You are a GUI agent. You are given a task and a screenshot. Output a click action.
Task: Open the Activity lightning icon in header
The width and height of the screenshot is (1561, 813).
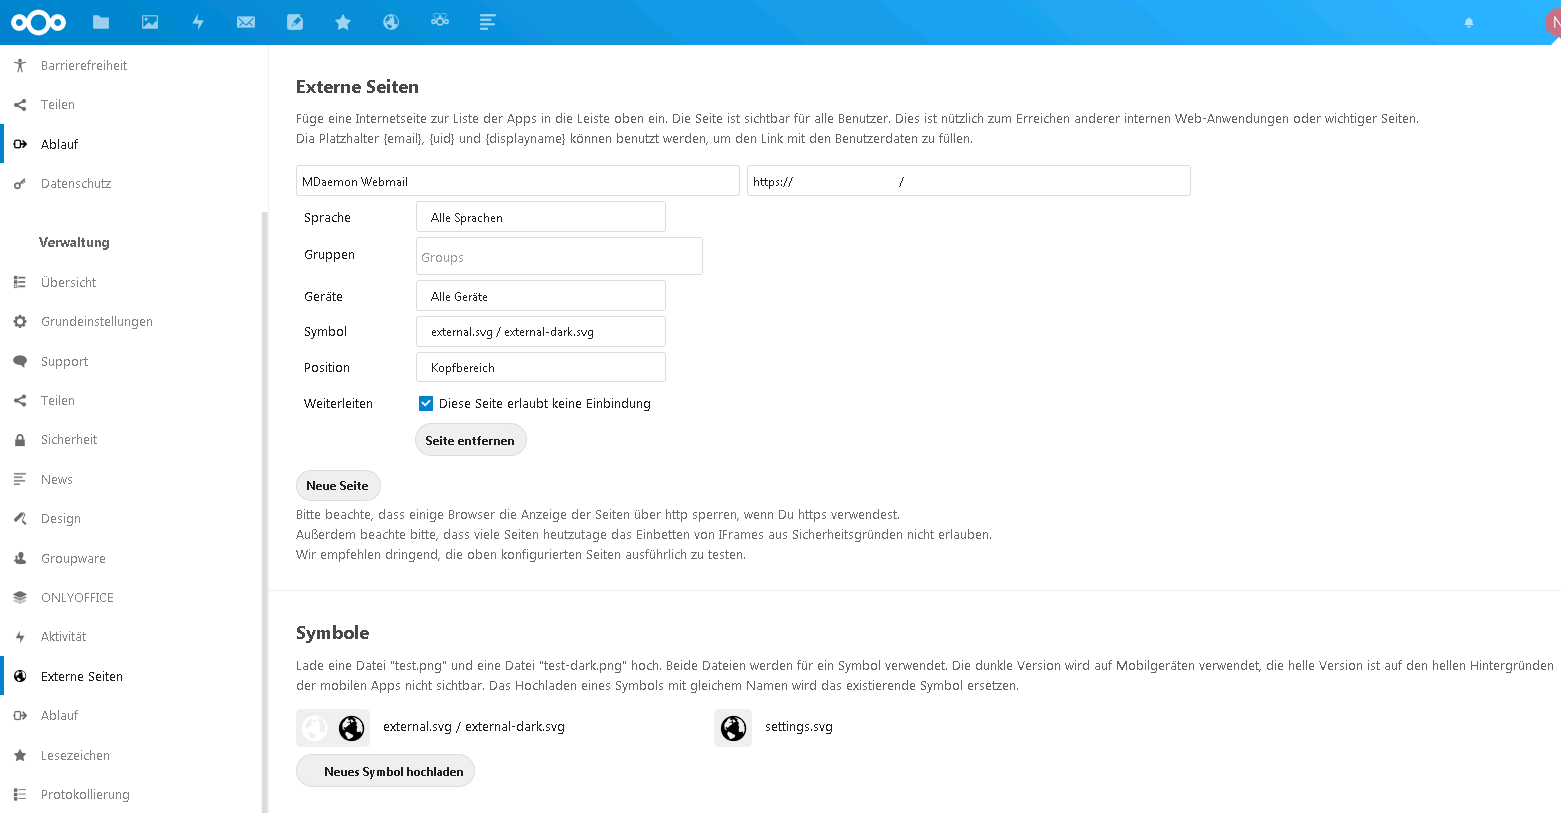[x=198, y=22]
